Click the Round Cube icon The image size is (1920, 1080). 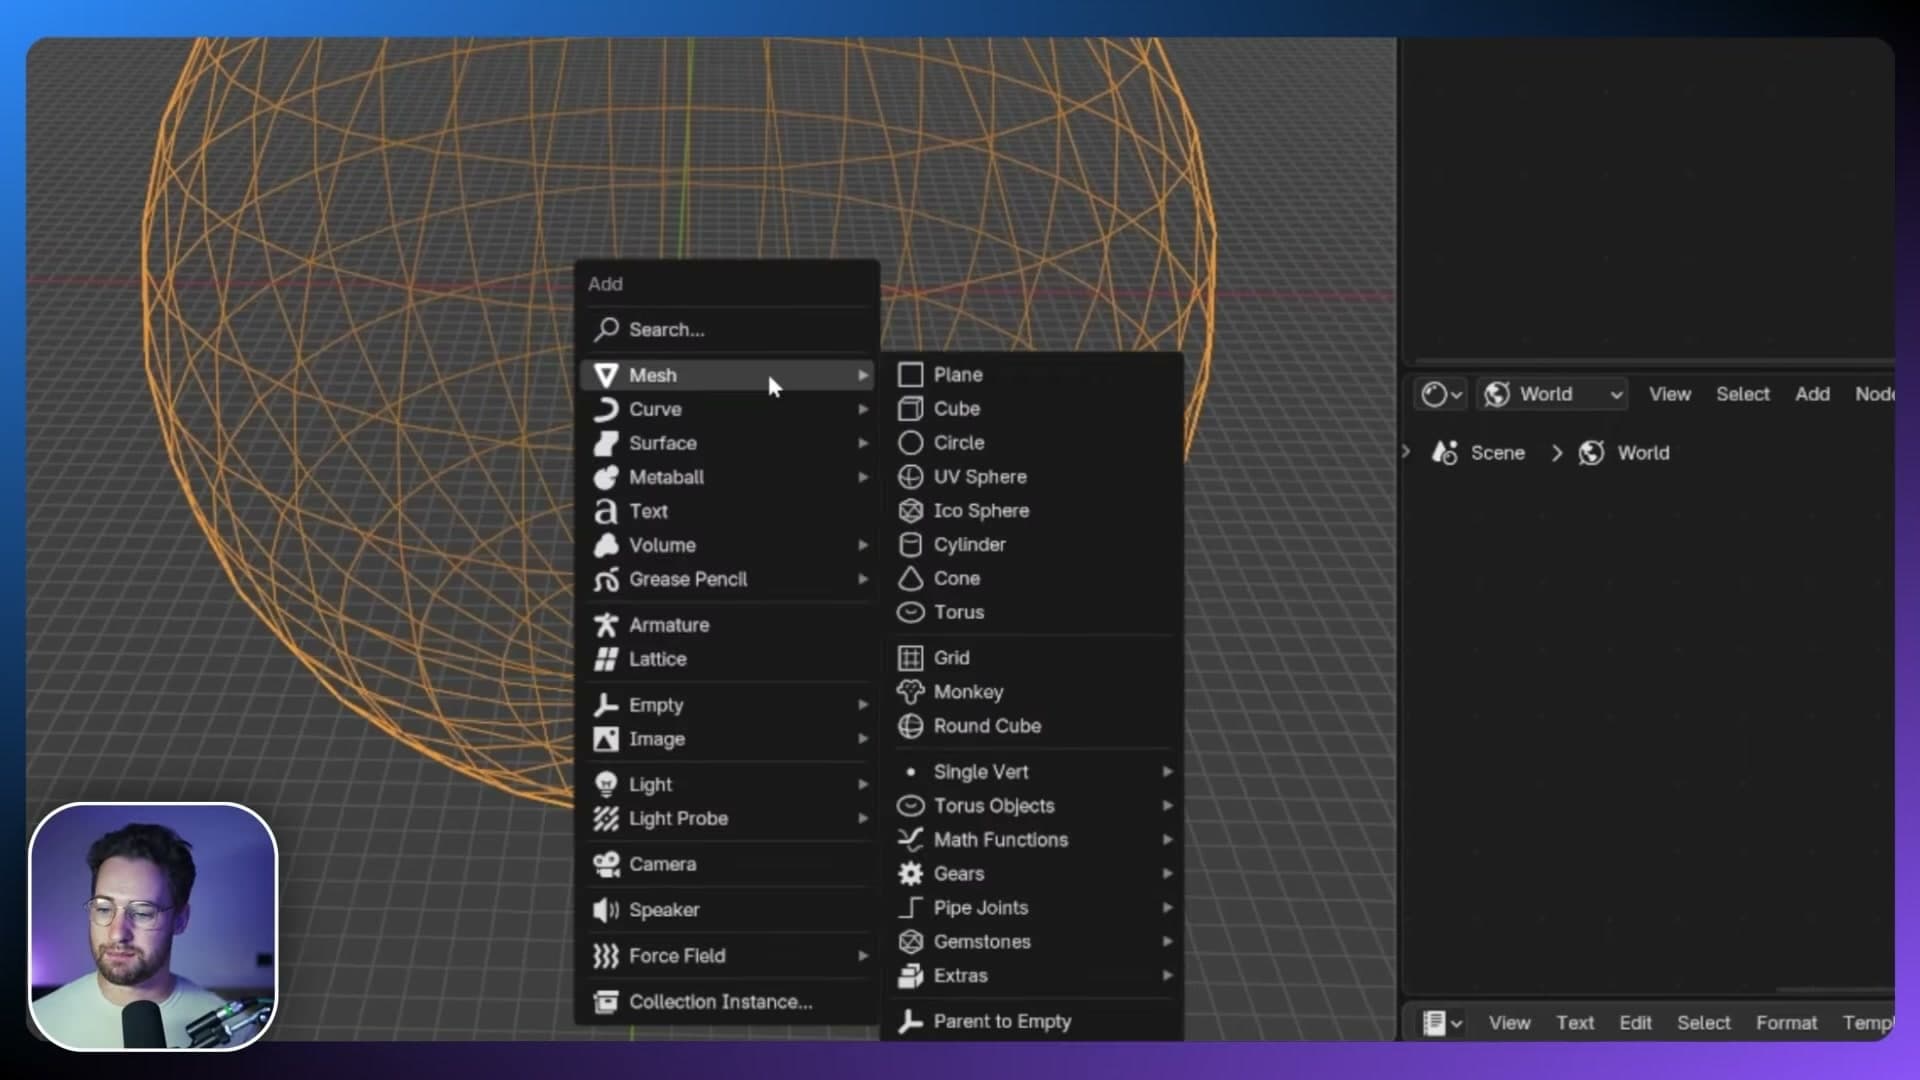pos(910,726)
